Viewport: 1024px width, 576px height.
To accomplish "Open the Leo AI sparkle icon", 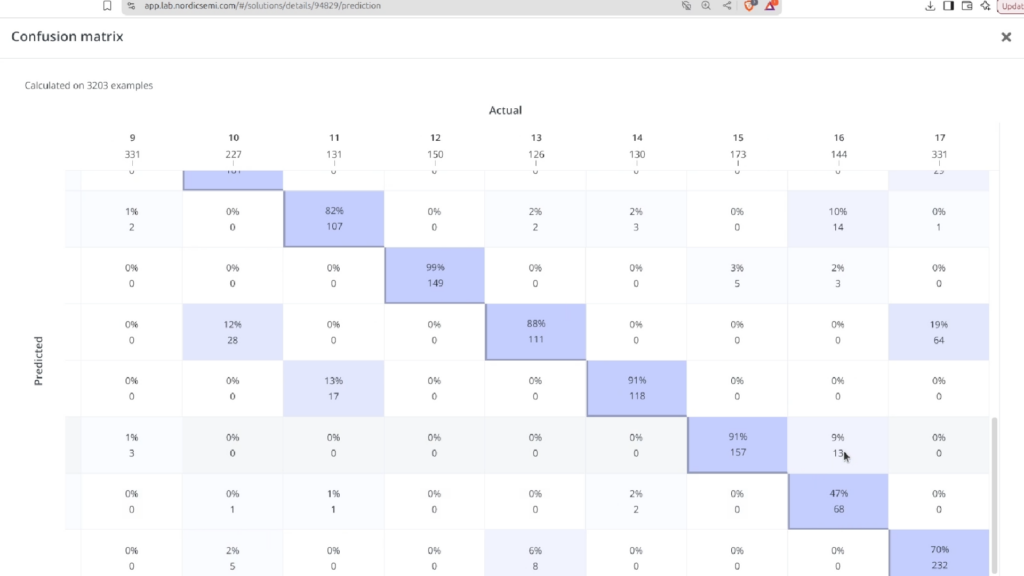I will (985, 6).
